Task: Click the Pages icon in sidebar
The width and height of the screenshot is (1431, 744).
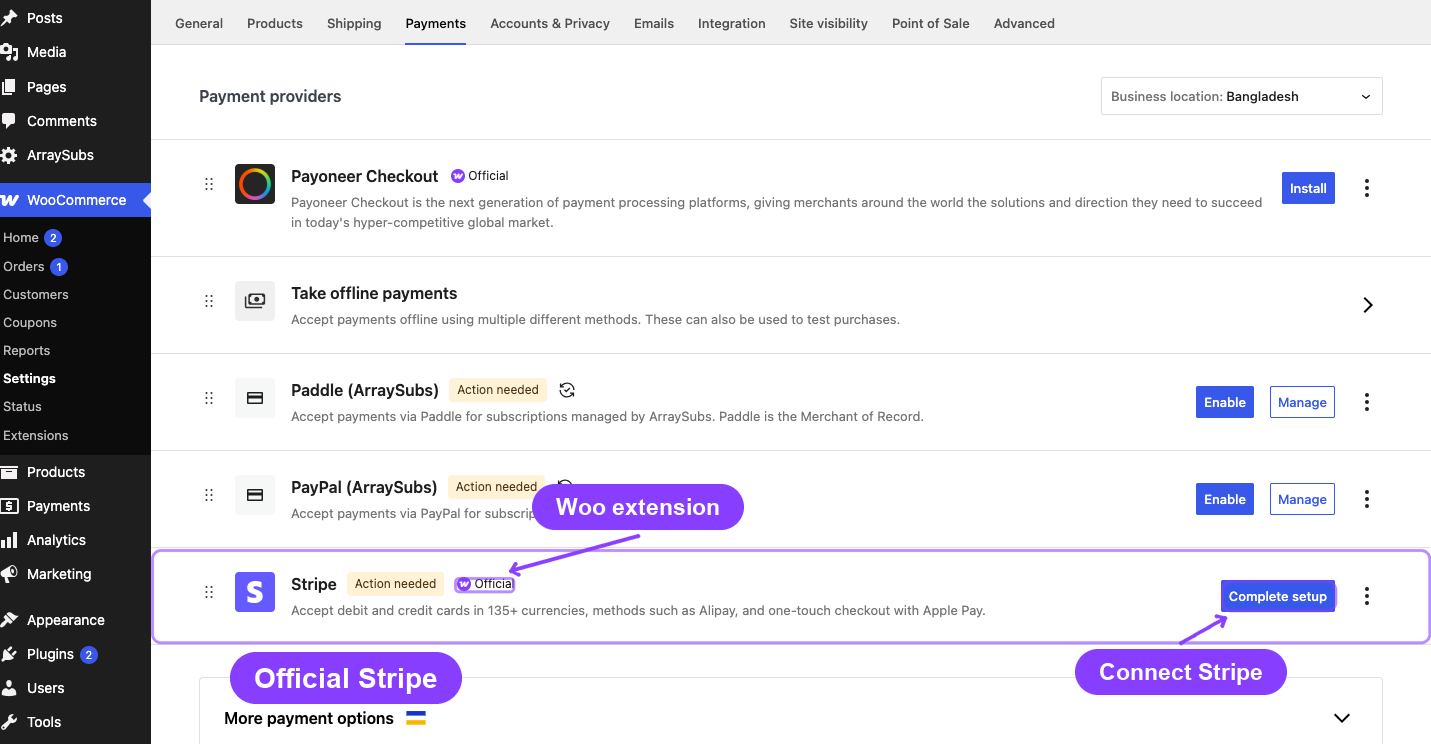Action: (x=9, y=87)
